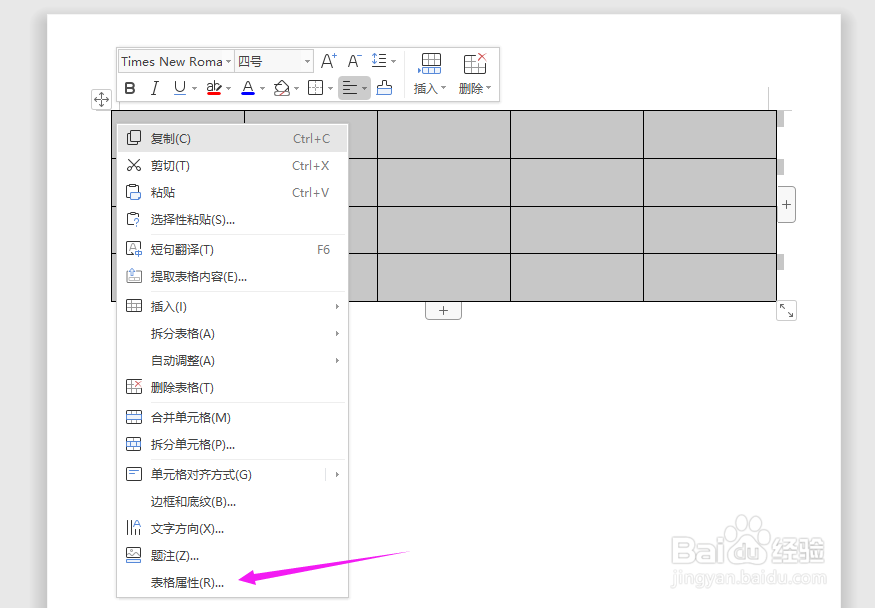Expand 拆分表格(A) submenu
The image size is (875, 608).
click(x=233, y=334)
